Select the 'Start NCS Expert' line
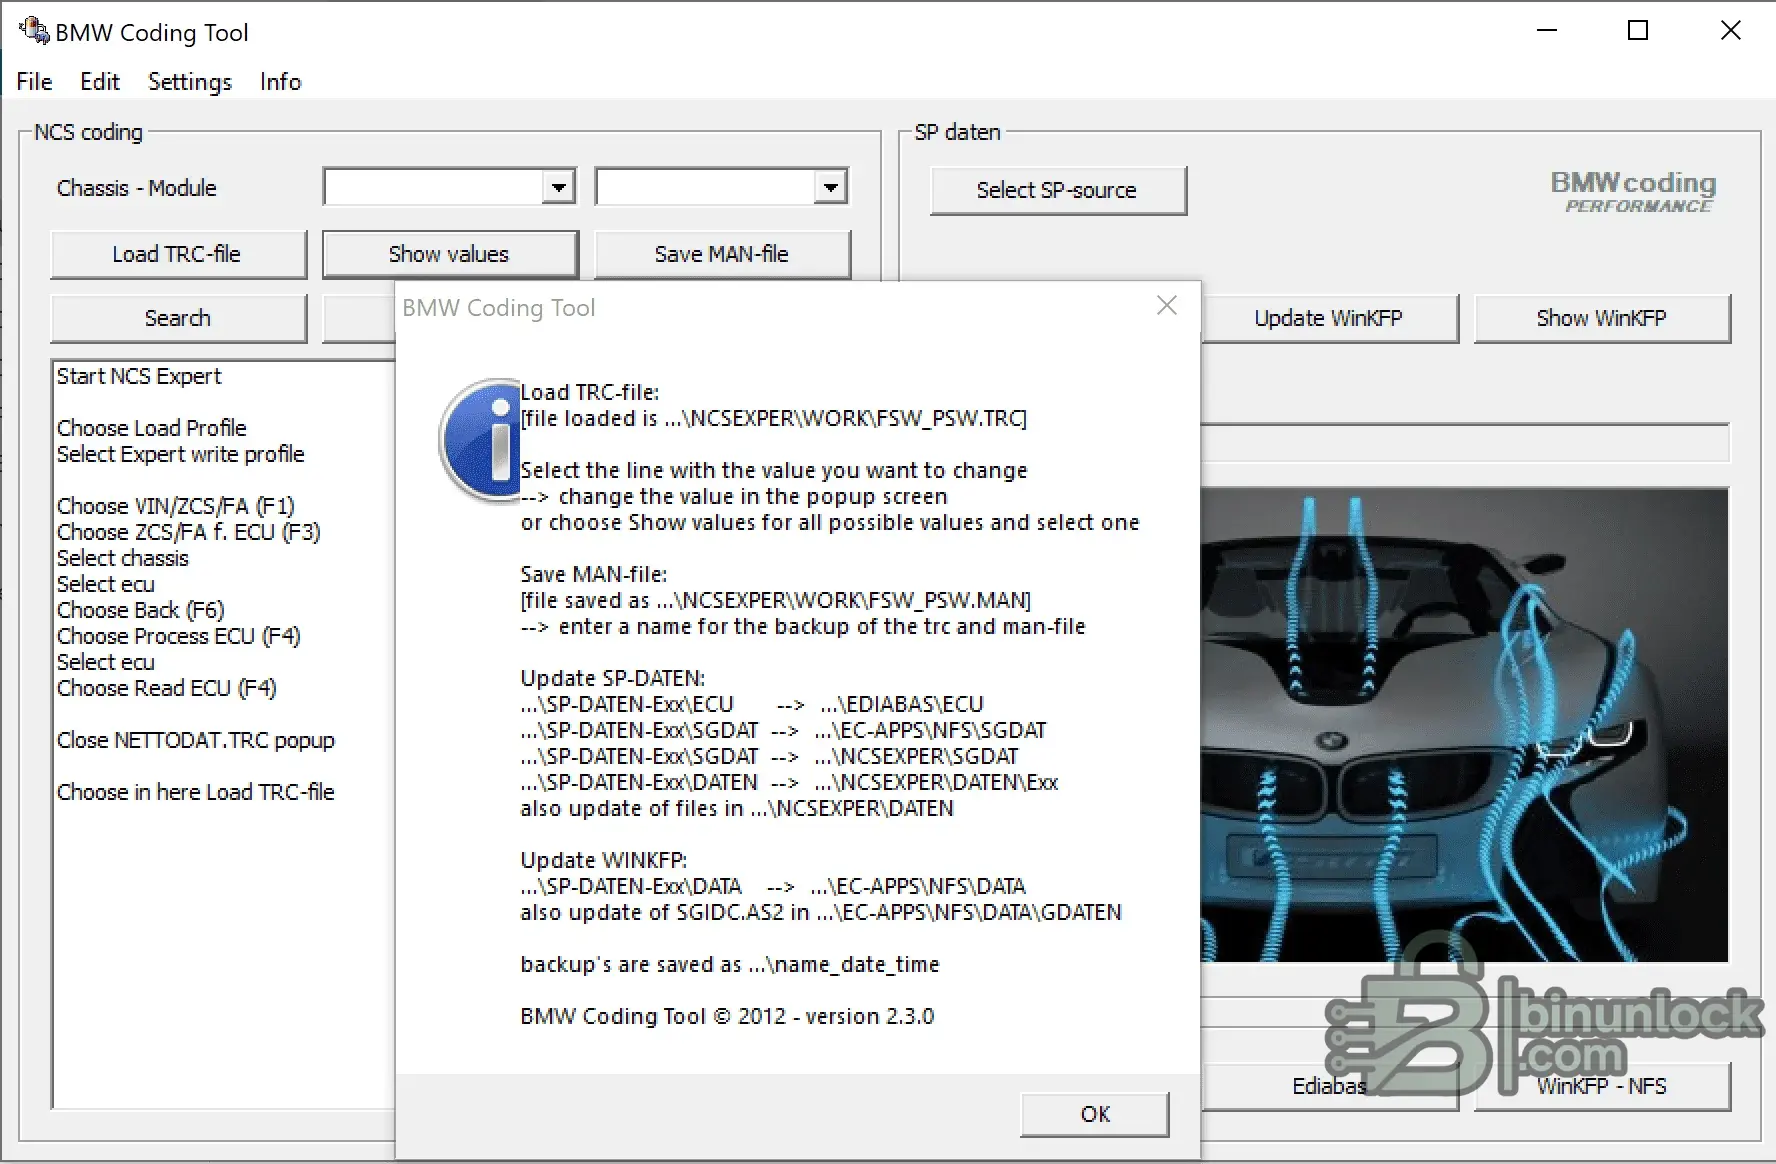This screenshot has width=1776, height=1164. point(139,376)
